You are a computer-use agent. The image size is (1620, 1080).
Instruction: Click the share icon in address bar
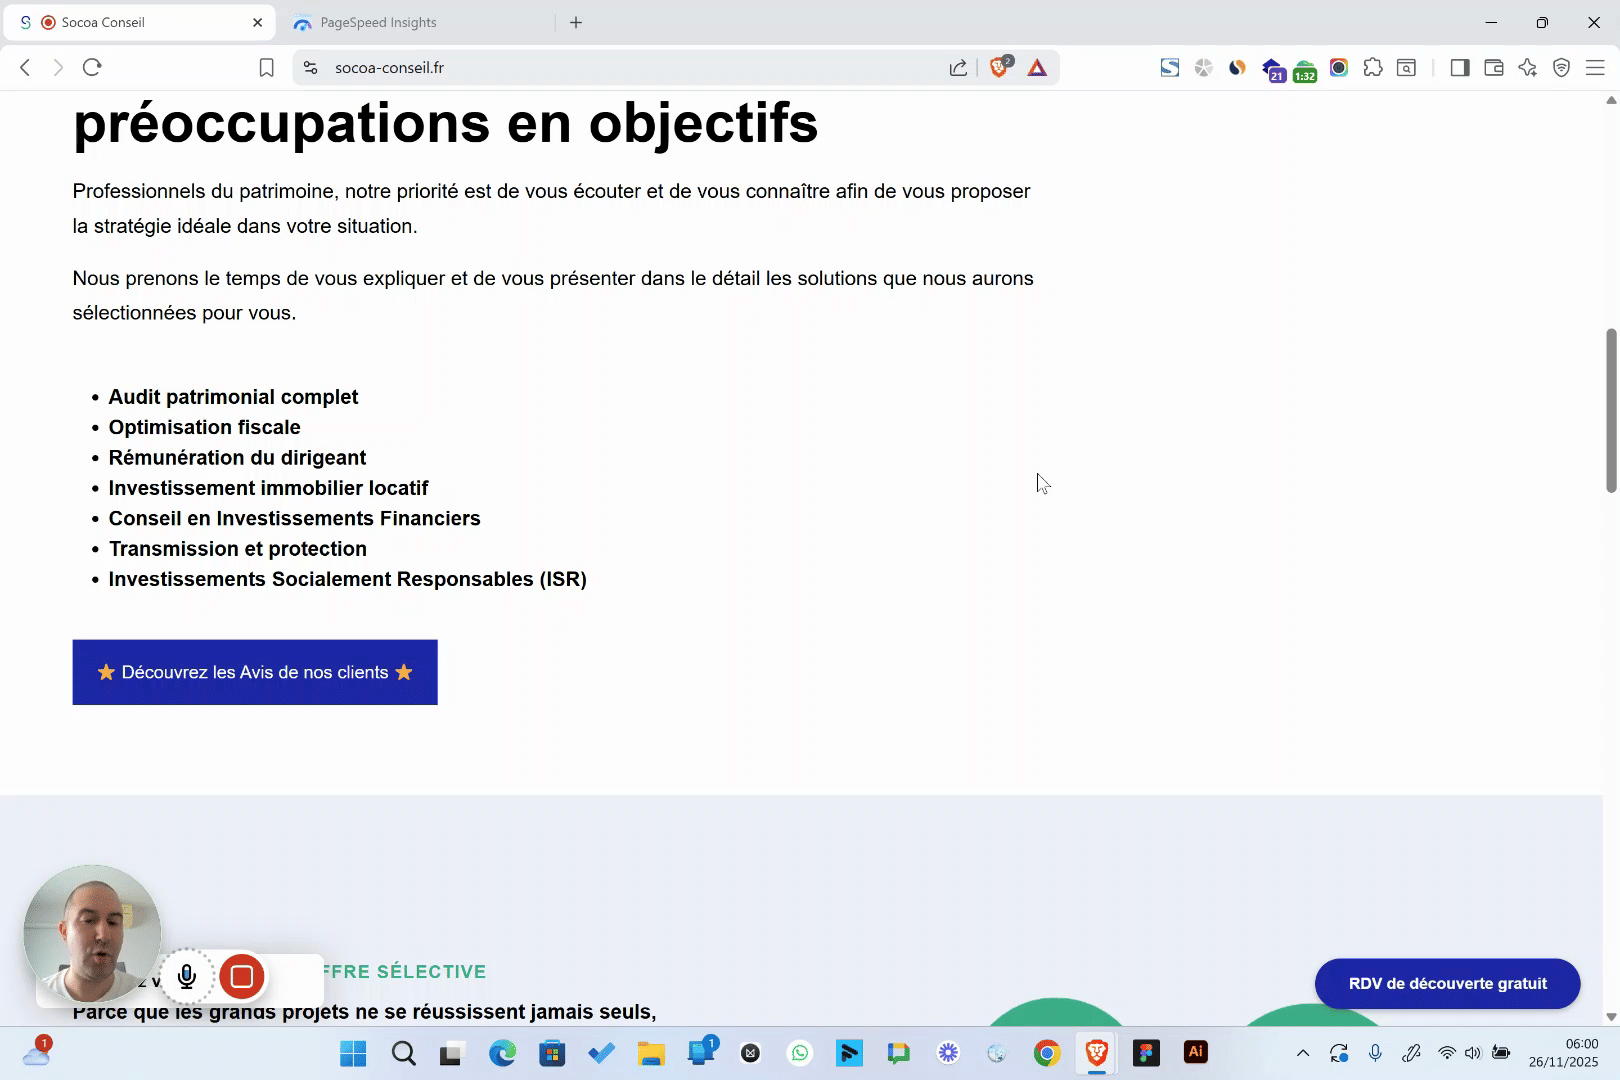958,67
